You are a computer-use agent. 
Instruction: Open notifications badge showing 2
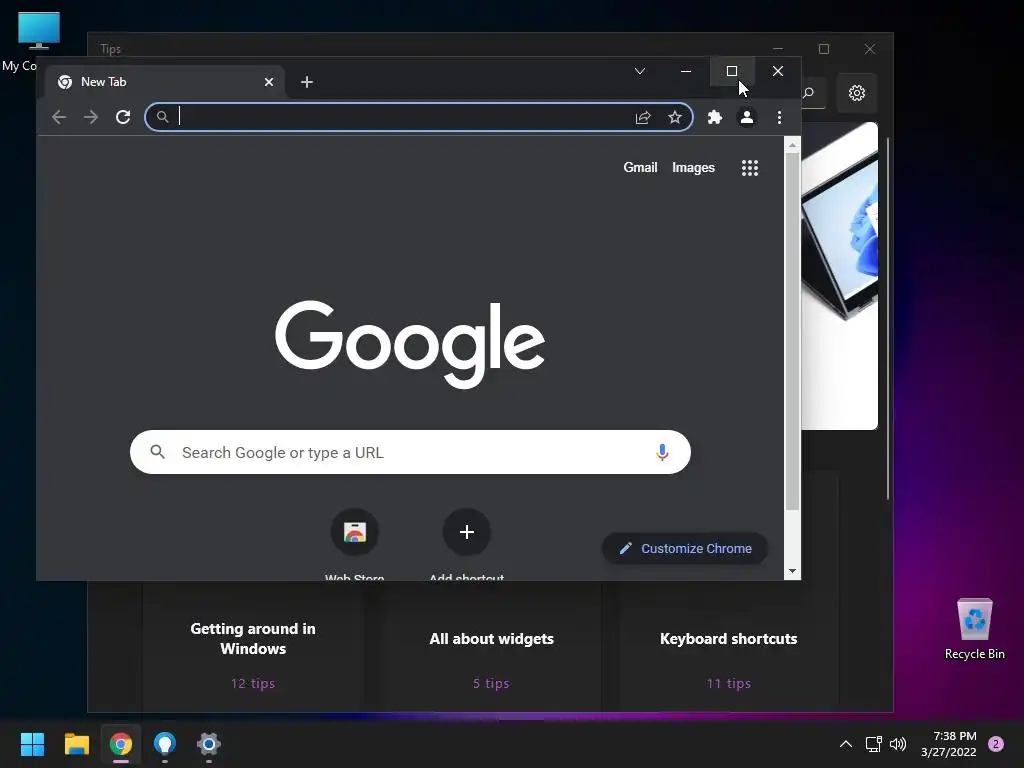(996, 744)
